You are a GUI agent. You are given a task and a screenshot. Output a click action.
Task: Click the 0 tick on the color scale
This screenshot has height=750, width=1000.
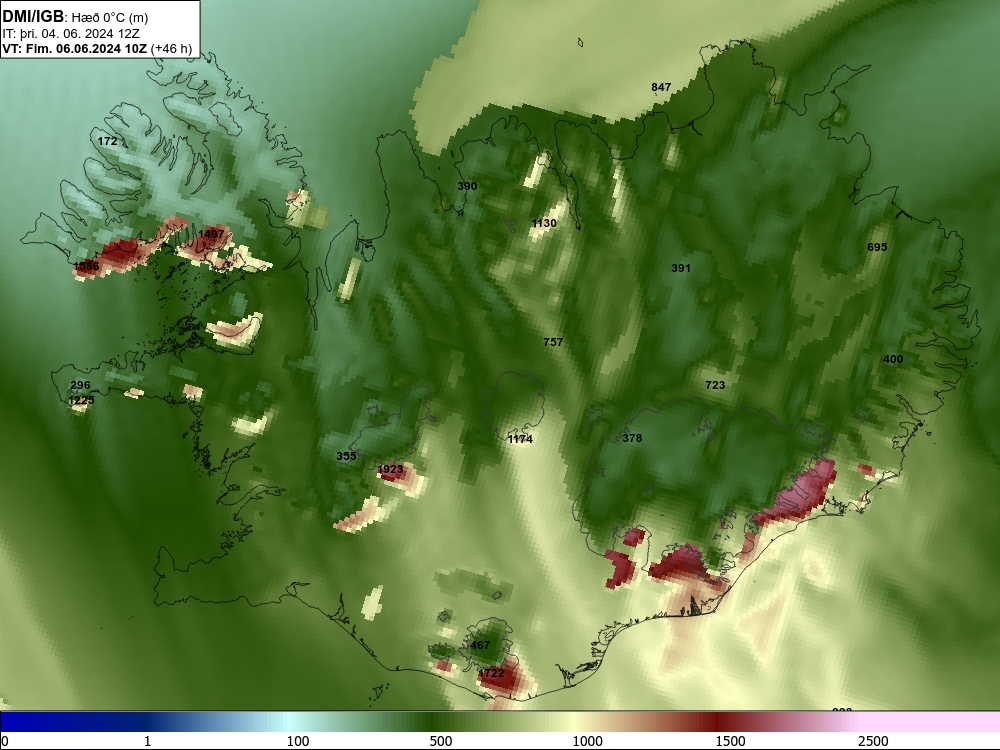tap(5, 741)
